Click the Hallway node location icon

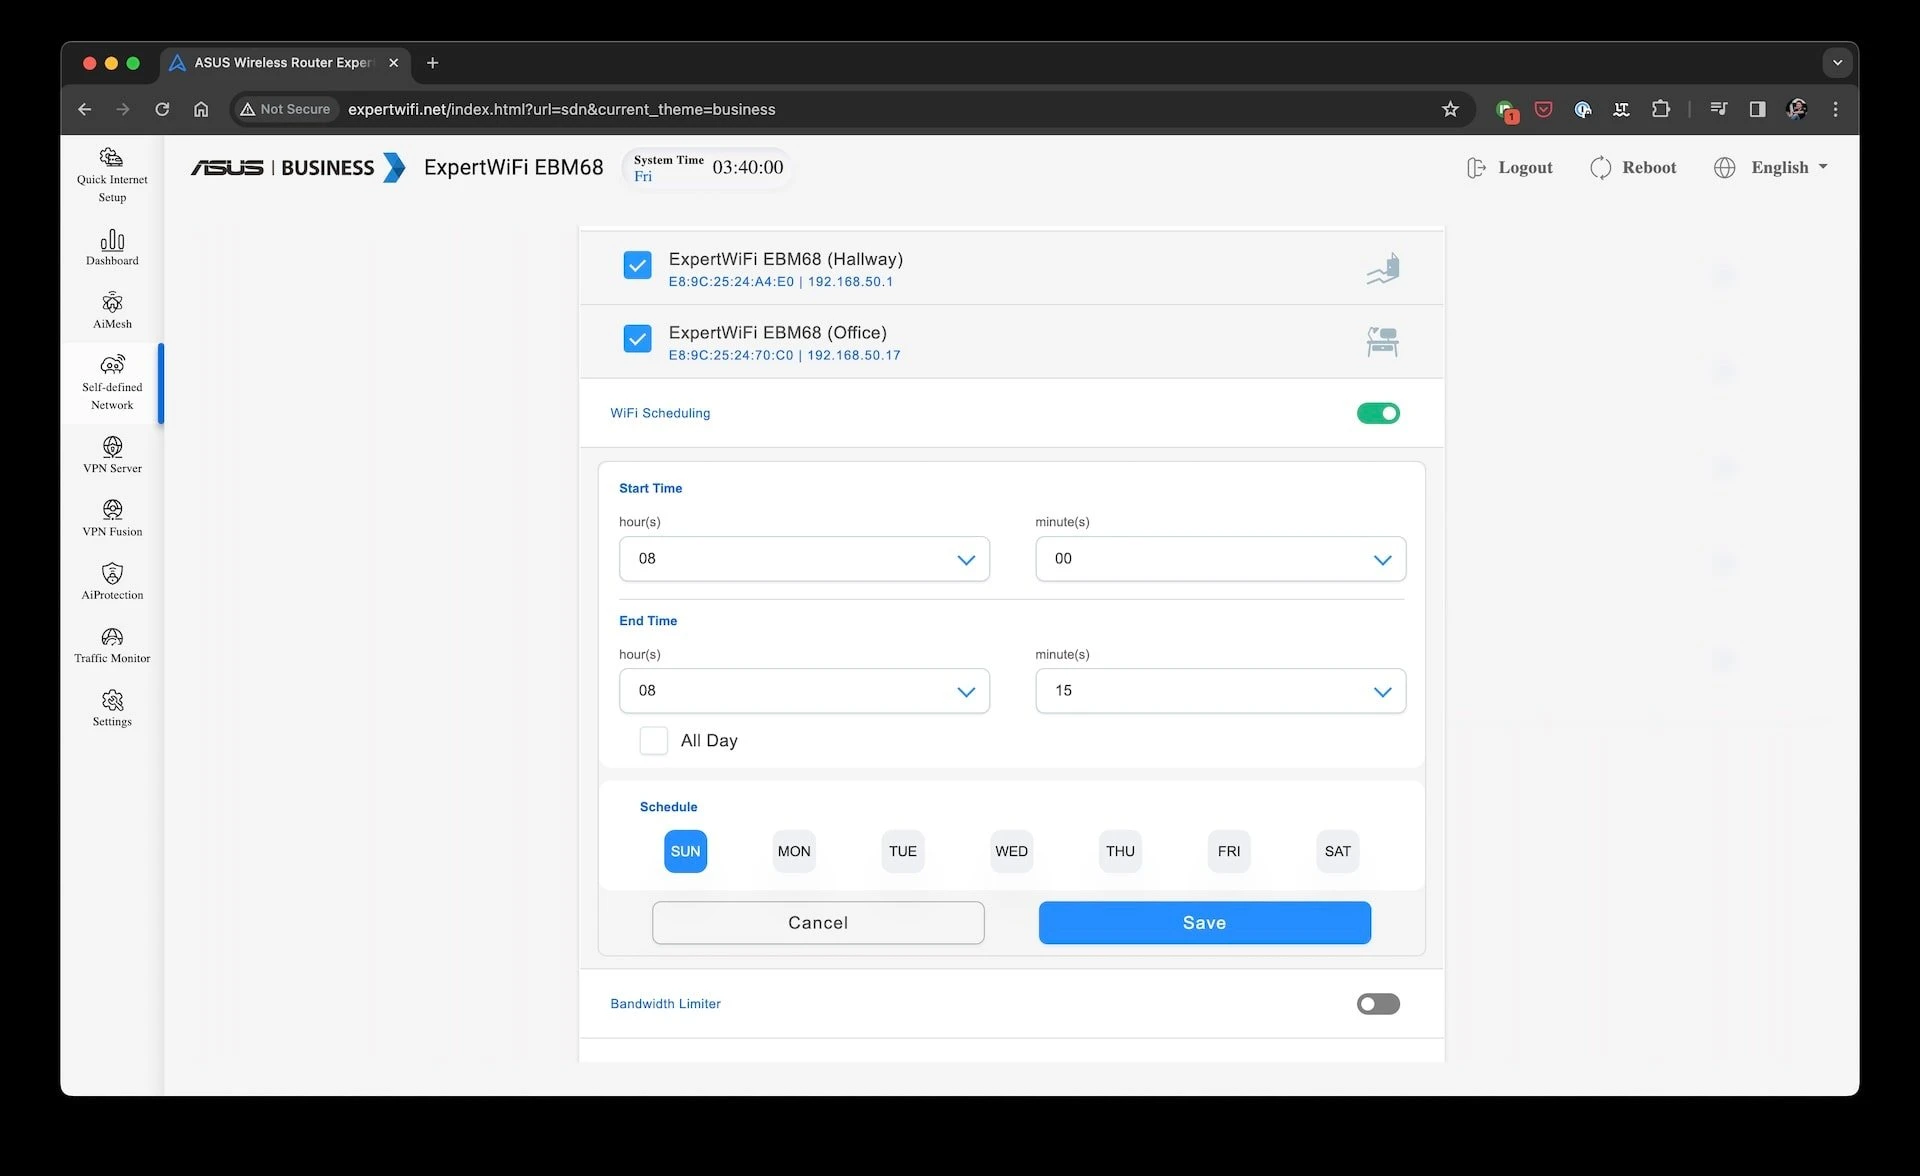(1382, 268)
